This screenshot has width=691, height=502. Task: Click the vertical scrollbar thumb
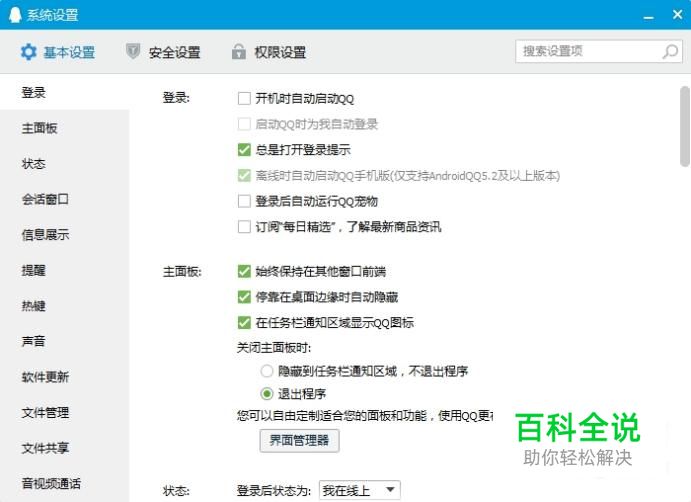point(685,126)
